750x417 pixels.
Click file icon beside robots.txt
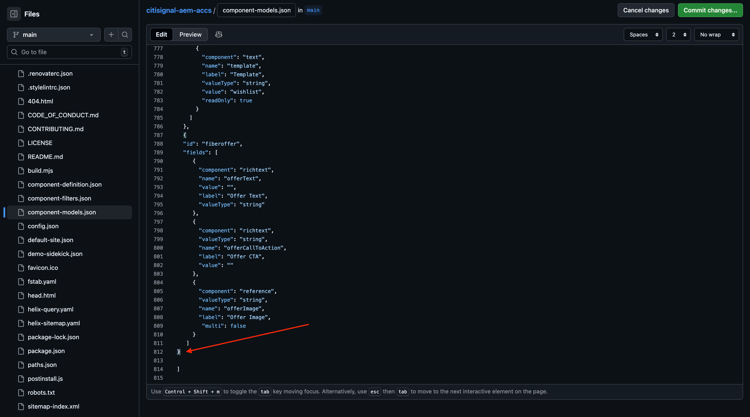pos(21,393)
